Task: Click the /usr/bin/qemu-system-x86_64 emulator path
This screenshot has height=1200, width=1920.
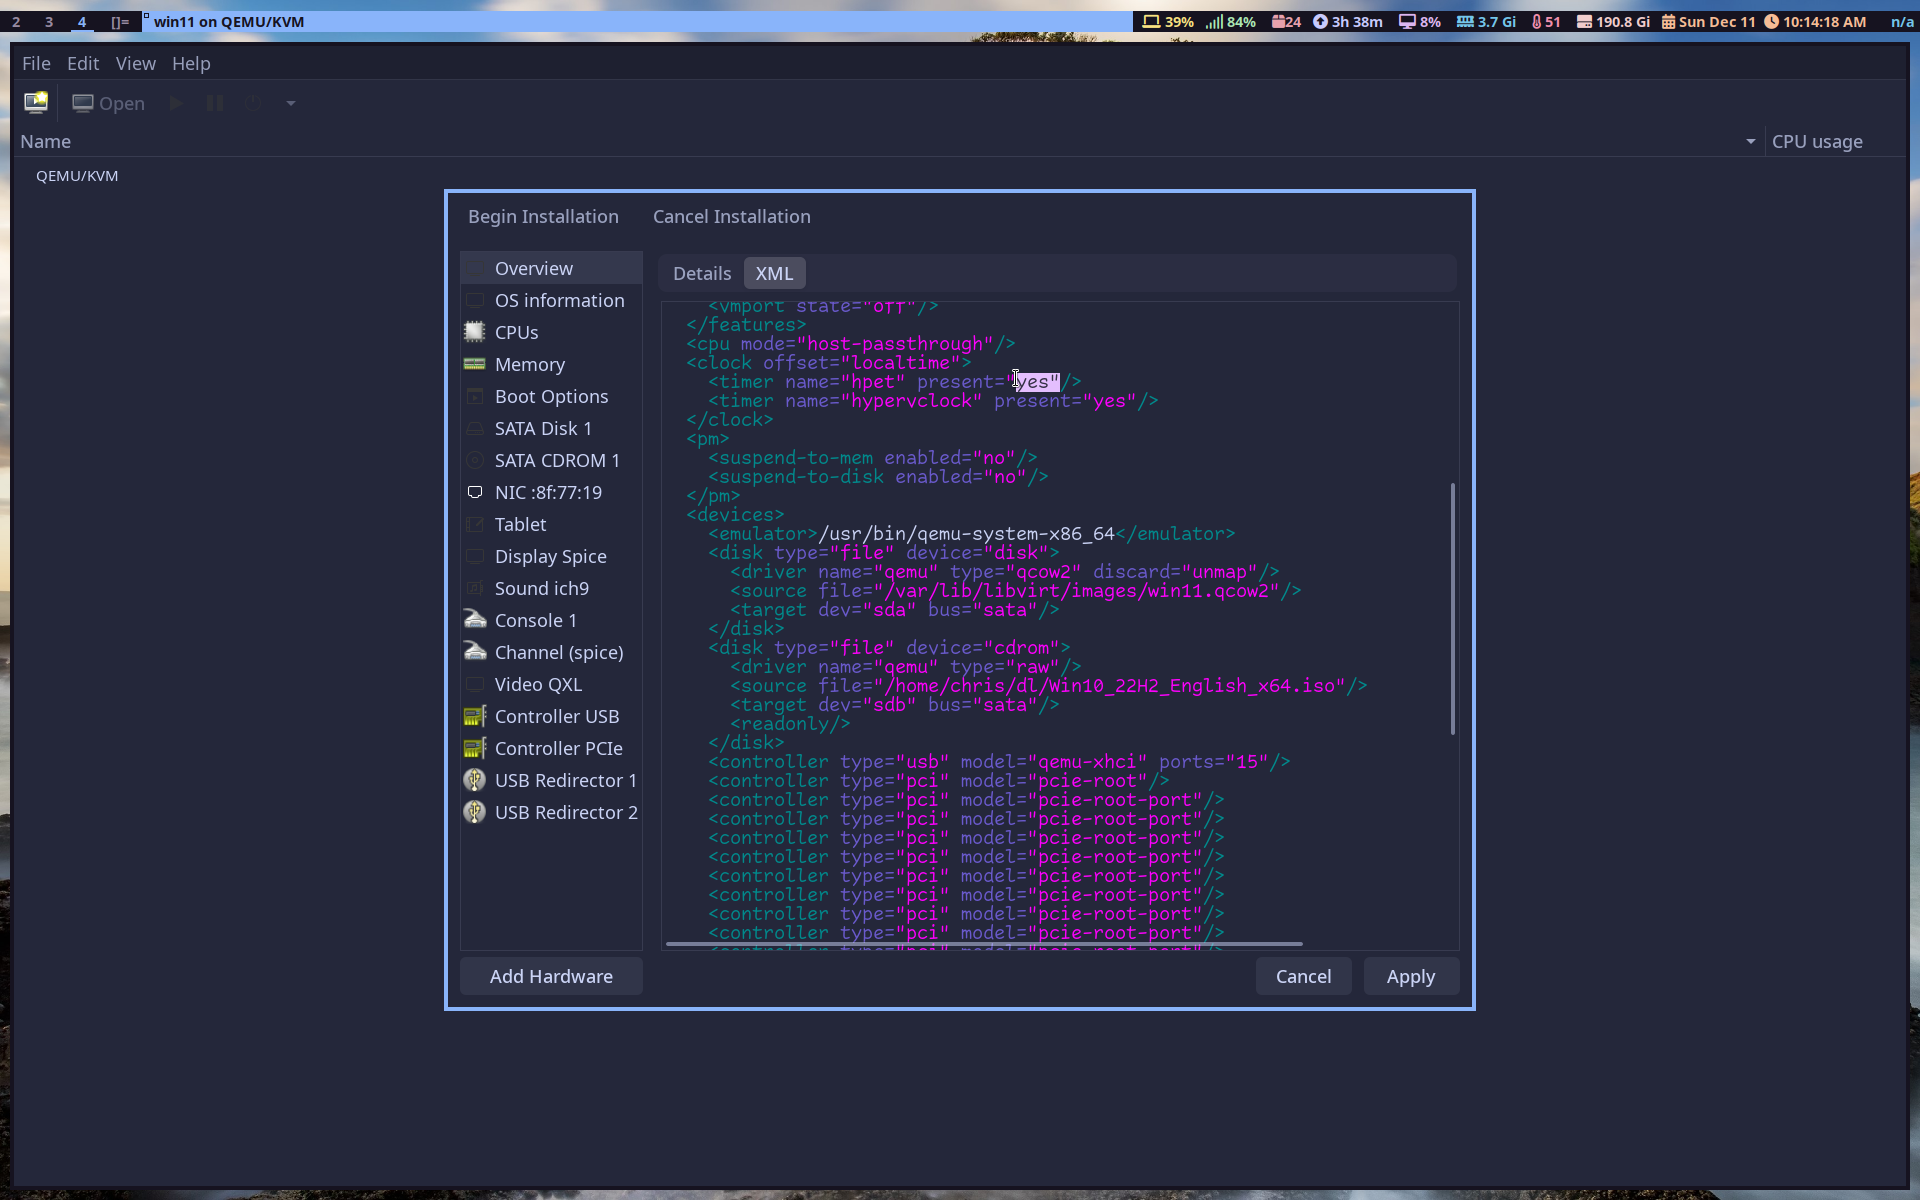Action: click(966, 534)
